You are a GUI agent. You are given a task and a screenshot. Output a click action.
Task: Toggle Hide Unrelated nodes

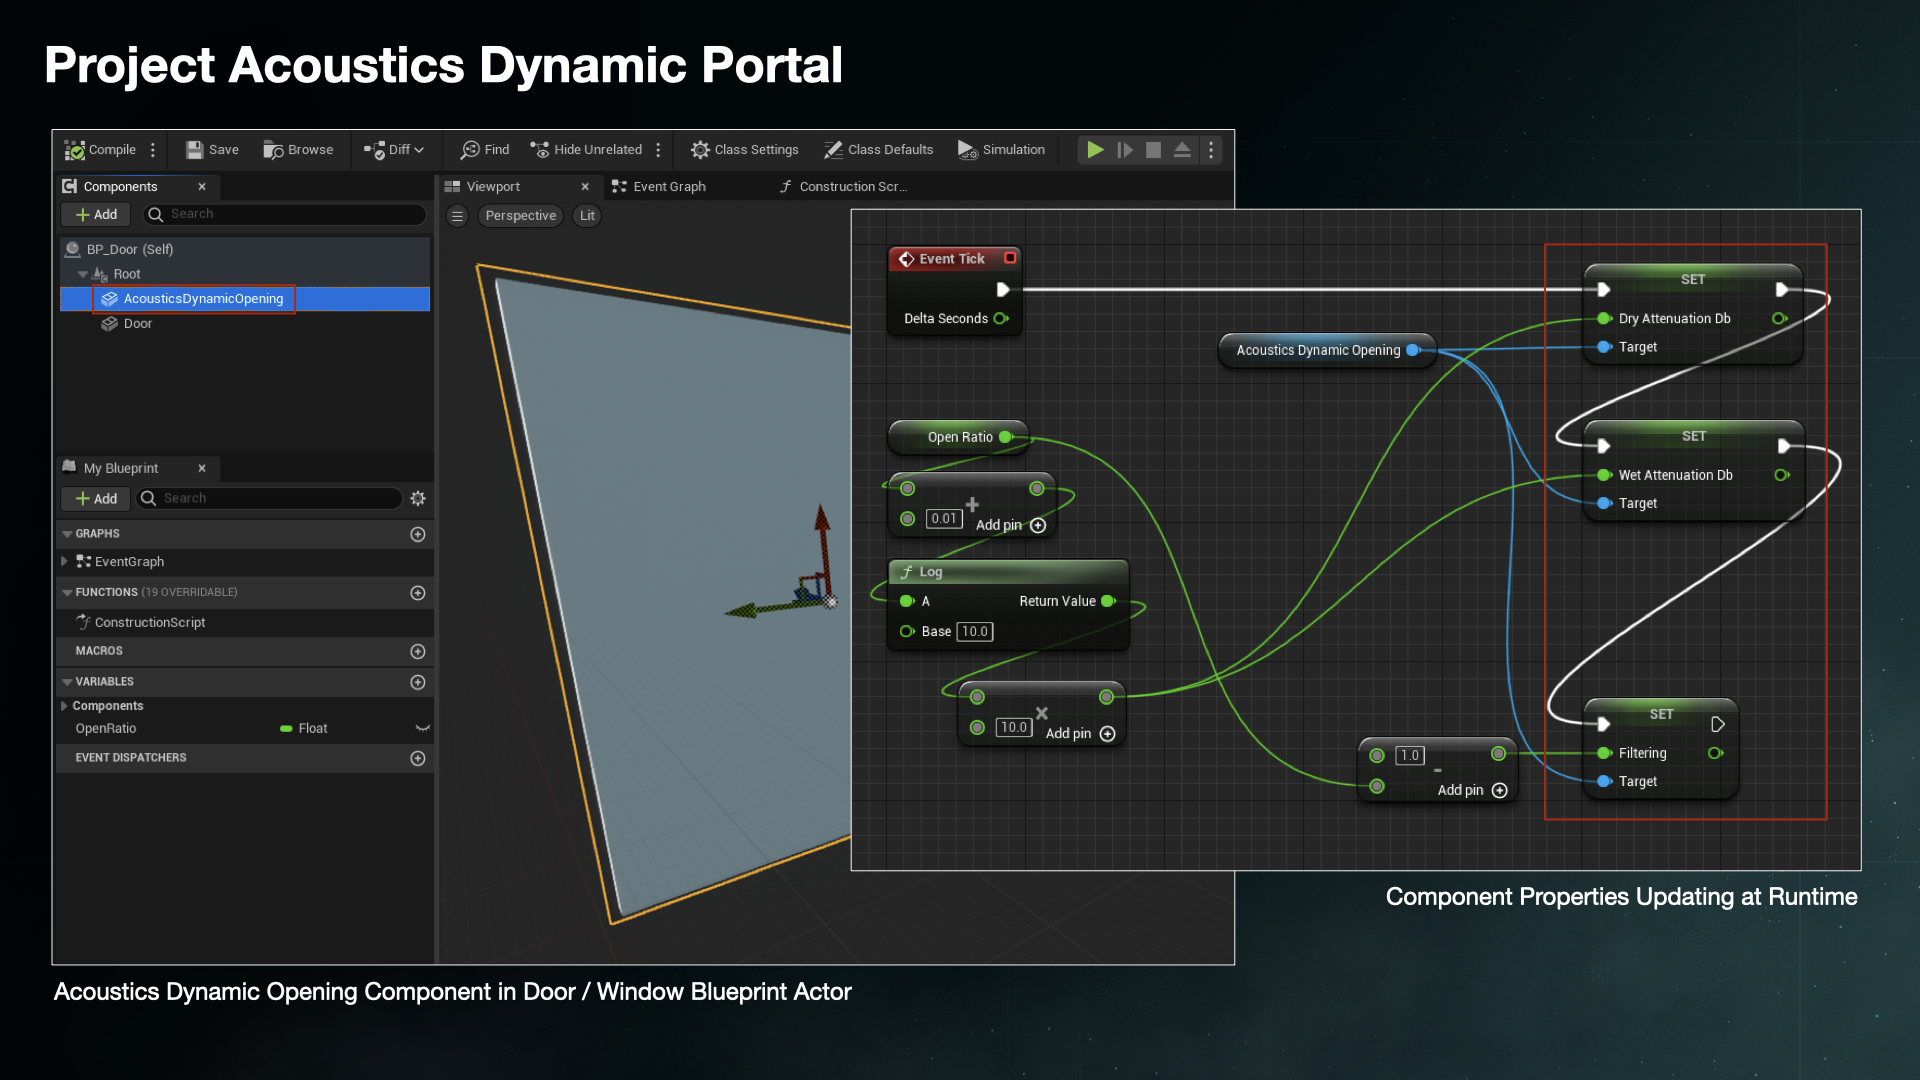click(x=586, y=150)
